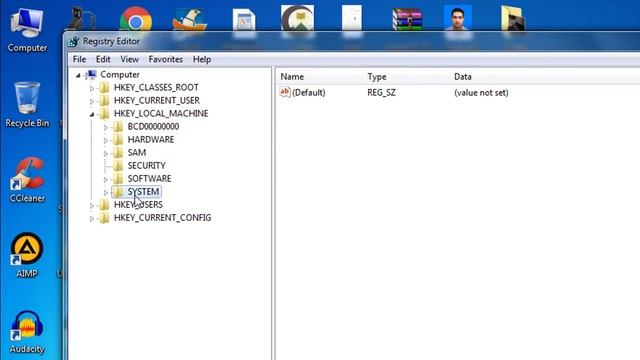The width and height of the screenshot is (640, 360).
Task: Click the Registry Editor window title text
Action: [x=111, y=41]
